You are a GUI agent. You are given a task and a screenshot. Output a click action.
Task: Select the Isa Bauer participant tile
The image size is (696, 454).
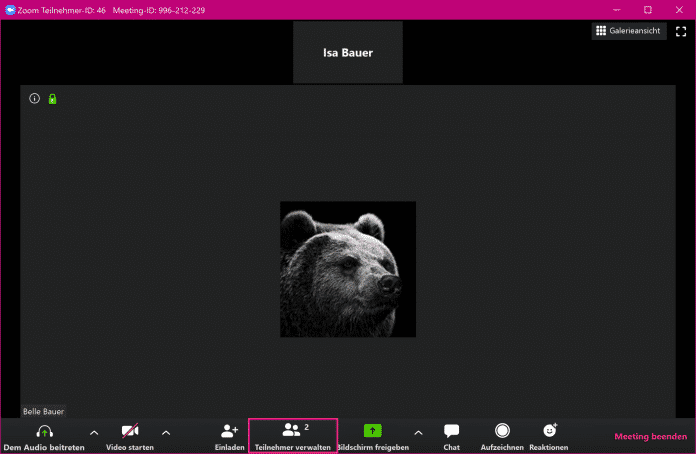pos(347,52)
